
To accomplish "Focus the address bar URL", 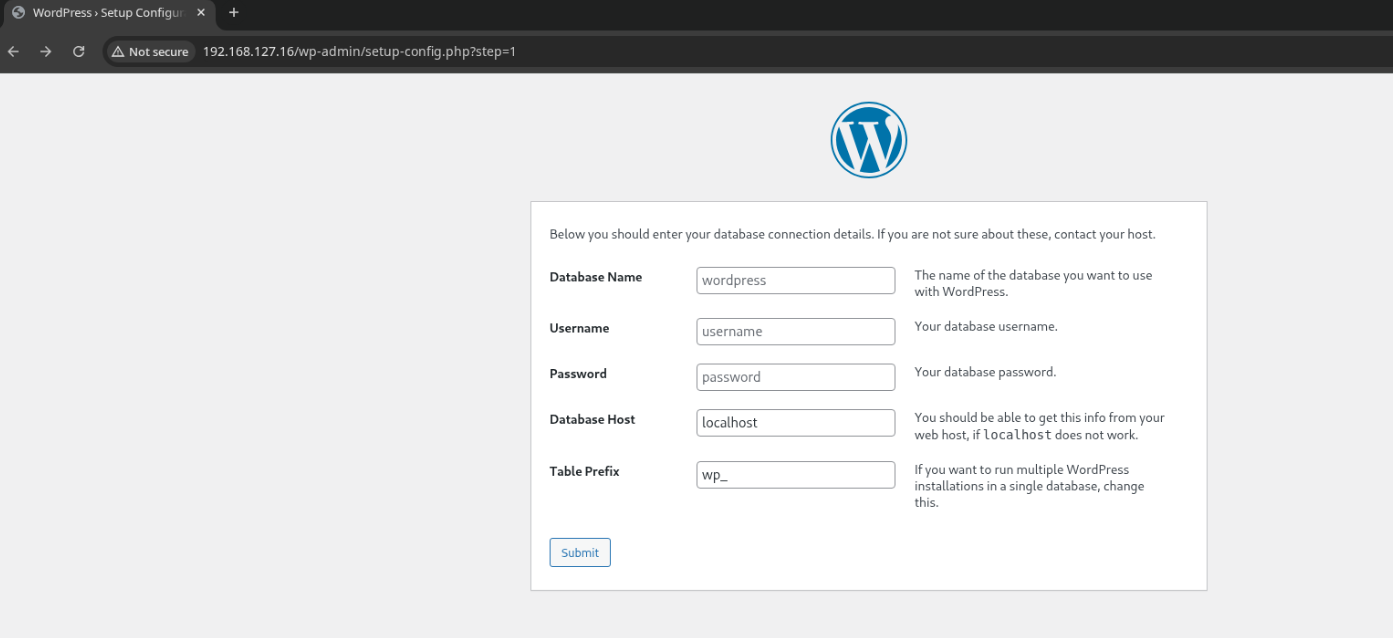I will [360, 51].
